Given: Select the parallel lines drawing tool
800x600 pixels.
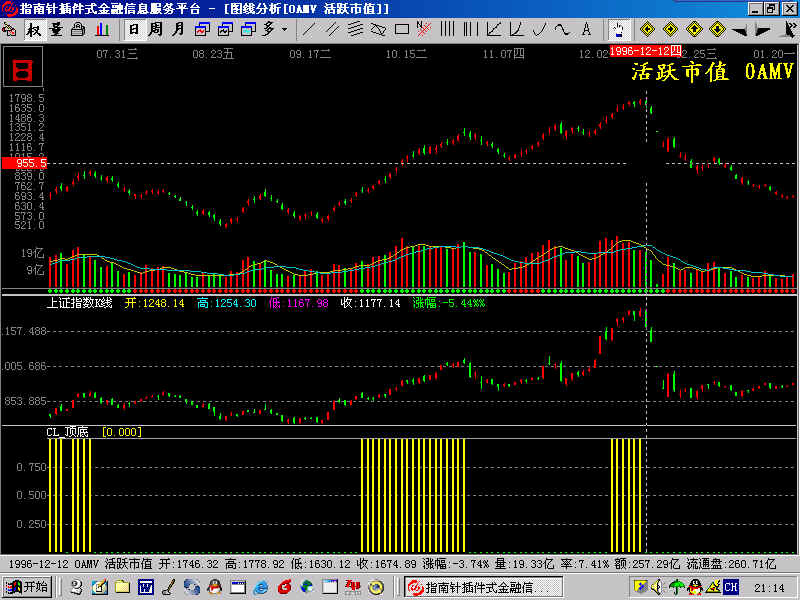Looking at the screenshot, I should [x=332, y=30].
